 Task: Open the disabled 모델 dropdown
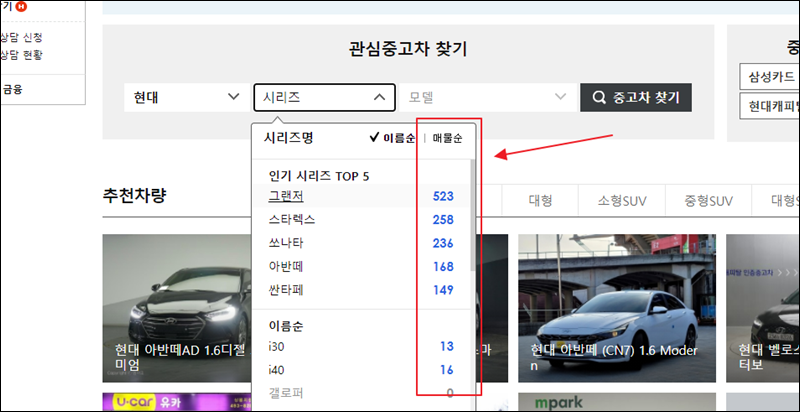tap(487, 97)
